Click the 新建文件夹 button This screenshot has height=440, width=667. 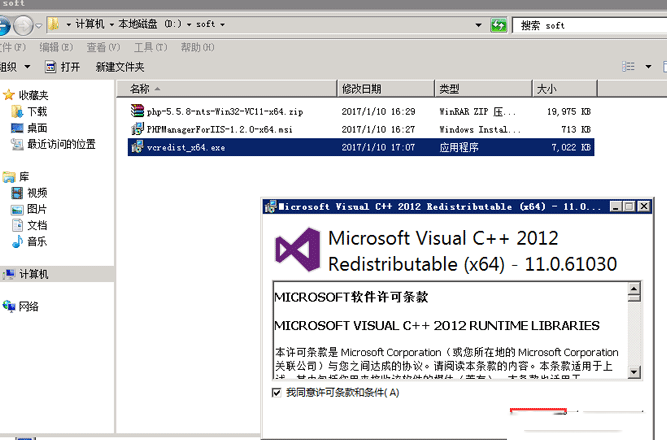click(120, 67)
